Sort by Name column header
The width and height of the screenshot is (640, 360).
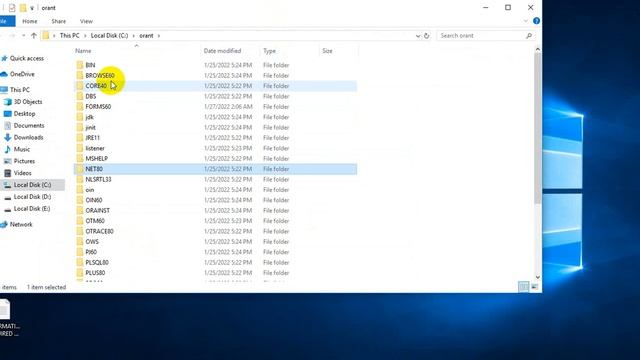pos(137,51)
